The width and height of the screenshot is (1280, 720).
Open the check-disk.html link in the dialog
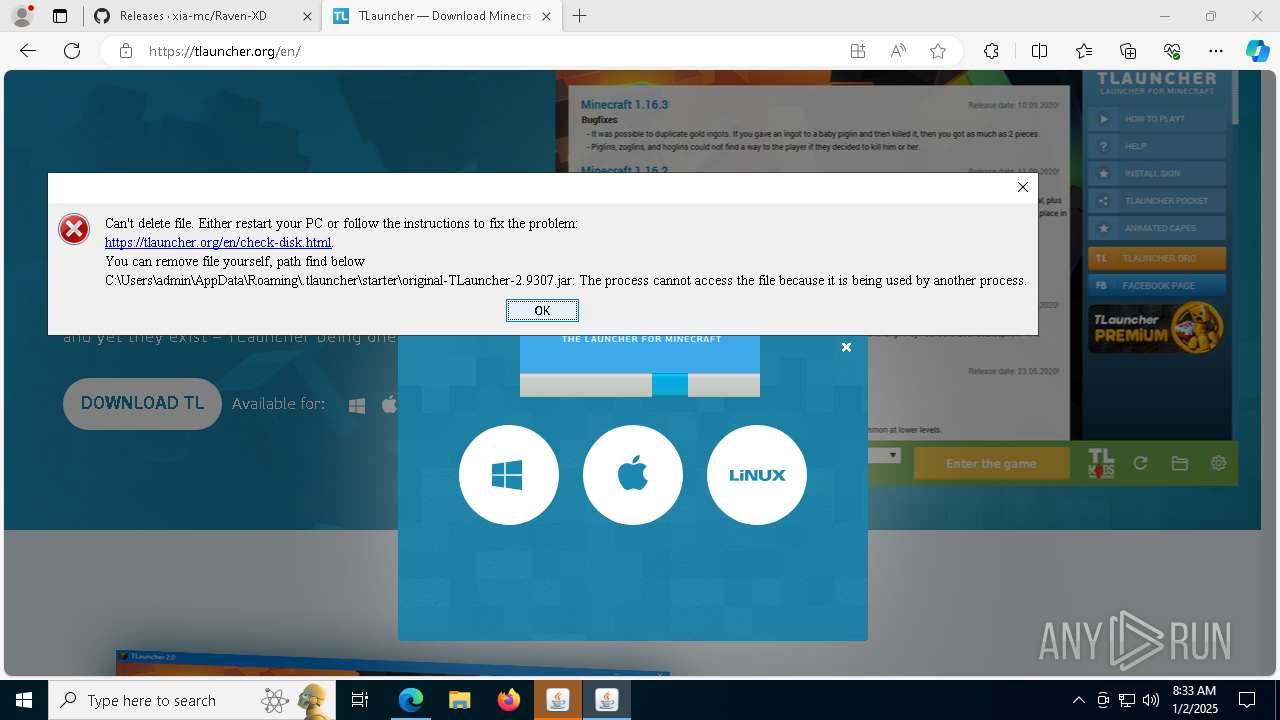(218, 242)
